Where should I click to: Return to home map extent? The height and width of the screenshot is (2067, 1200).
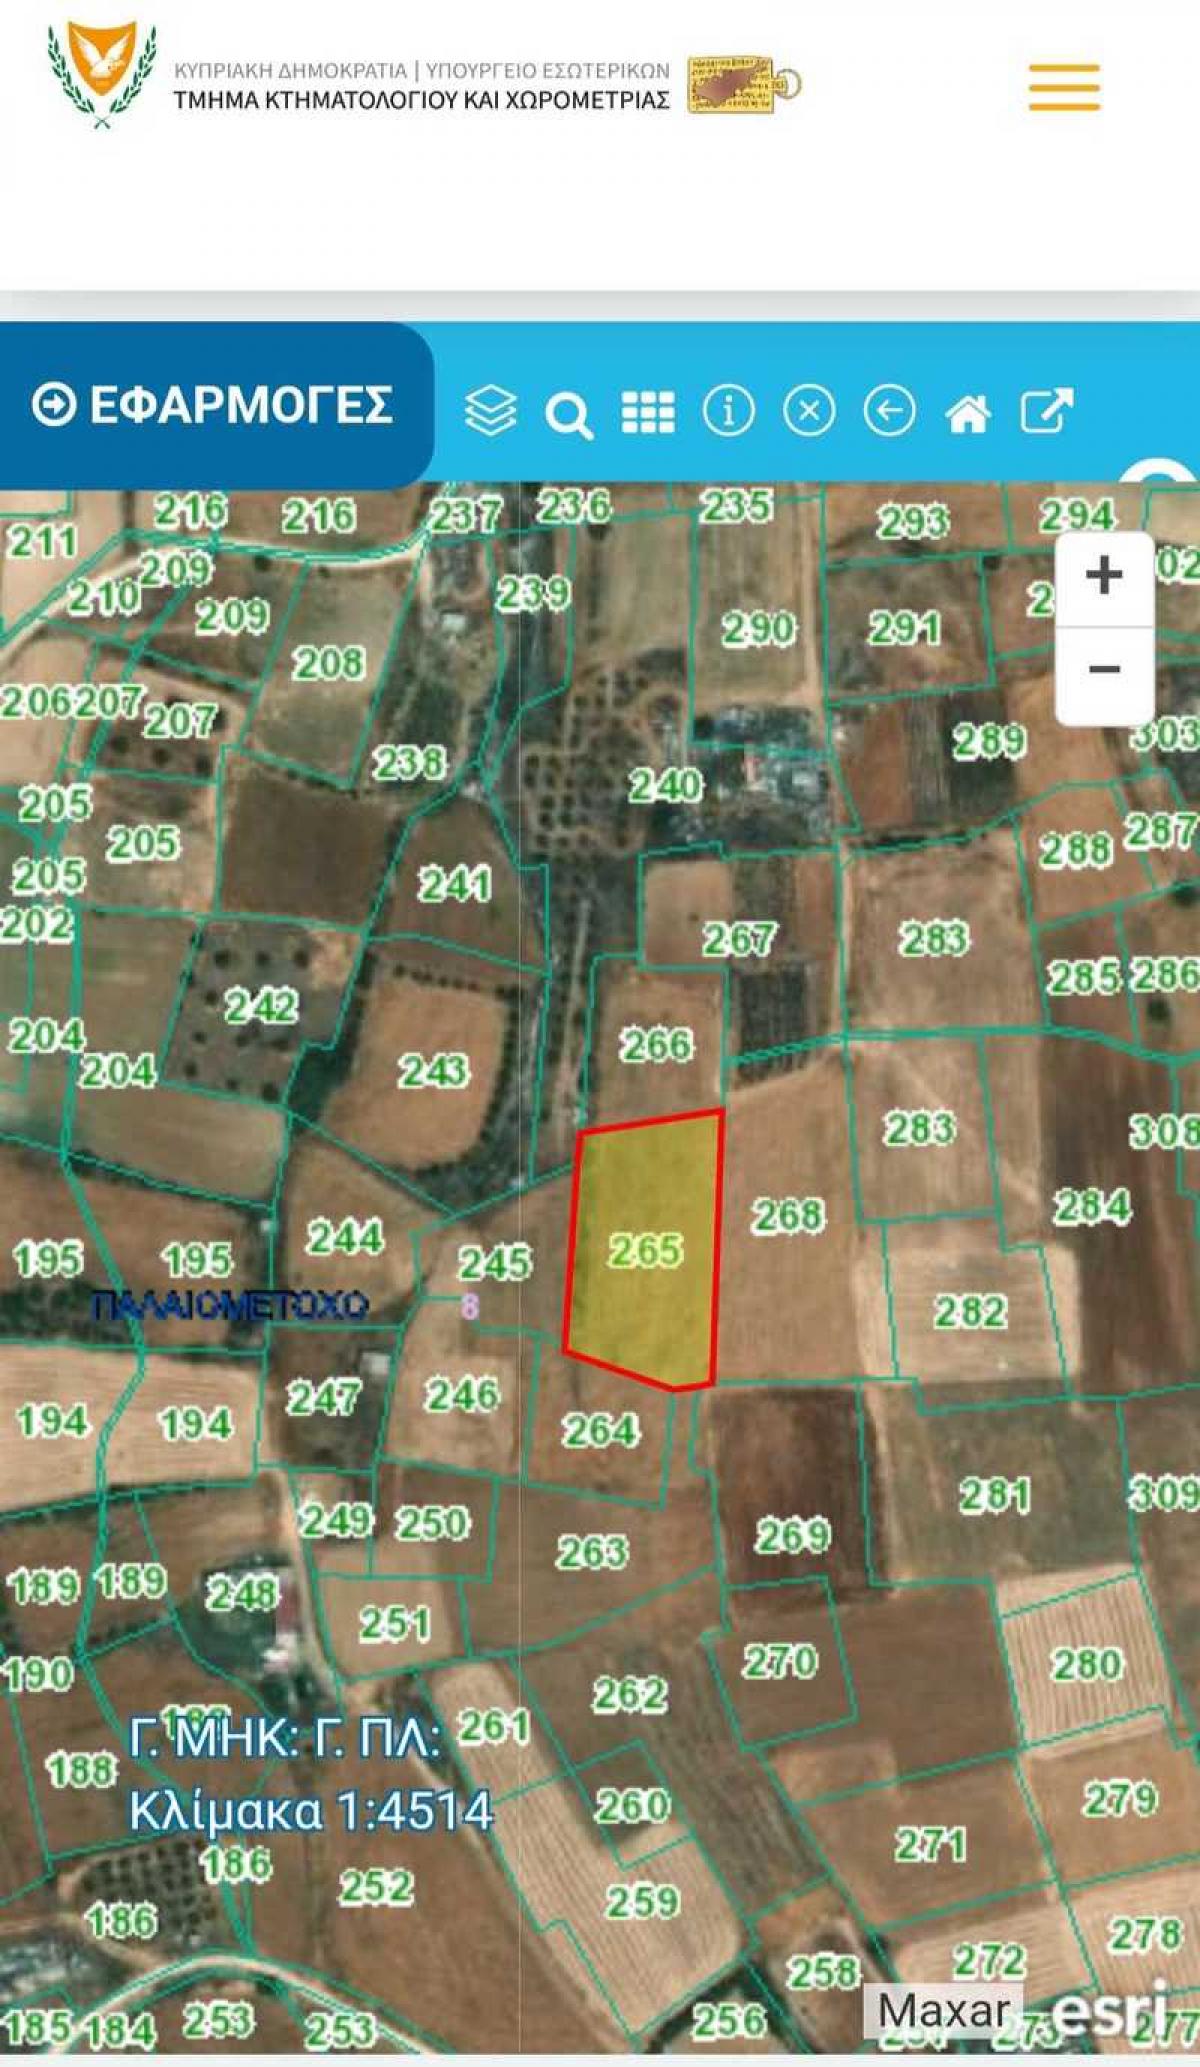point(968,413)
